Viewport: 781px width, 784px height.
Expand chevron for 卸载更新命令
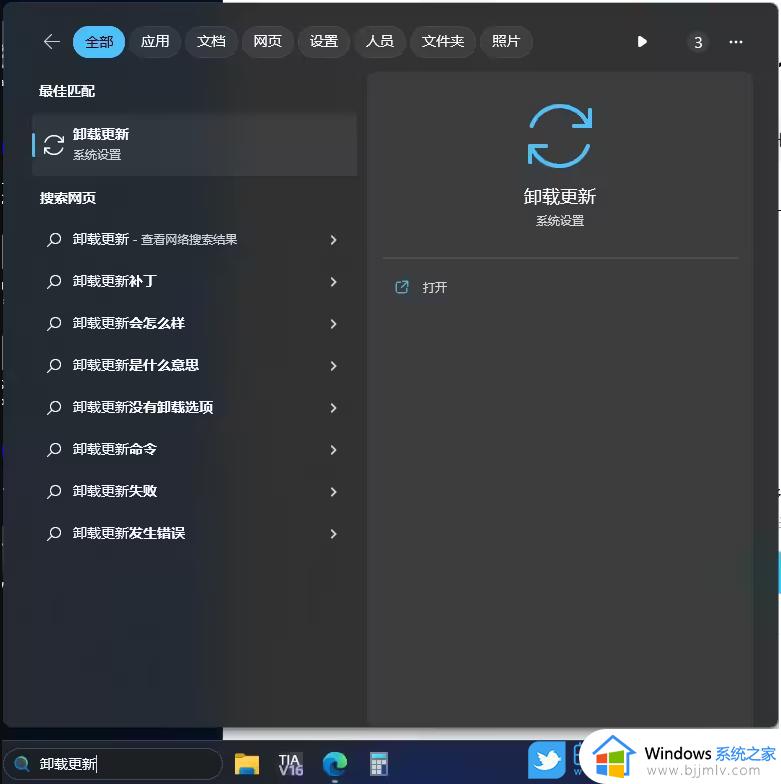[334, 450]
